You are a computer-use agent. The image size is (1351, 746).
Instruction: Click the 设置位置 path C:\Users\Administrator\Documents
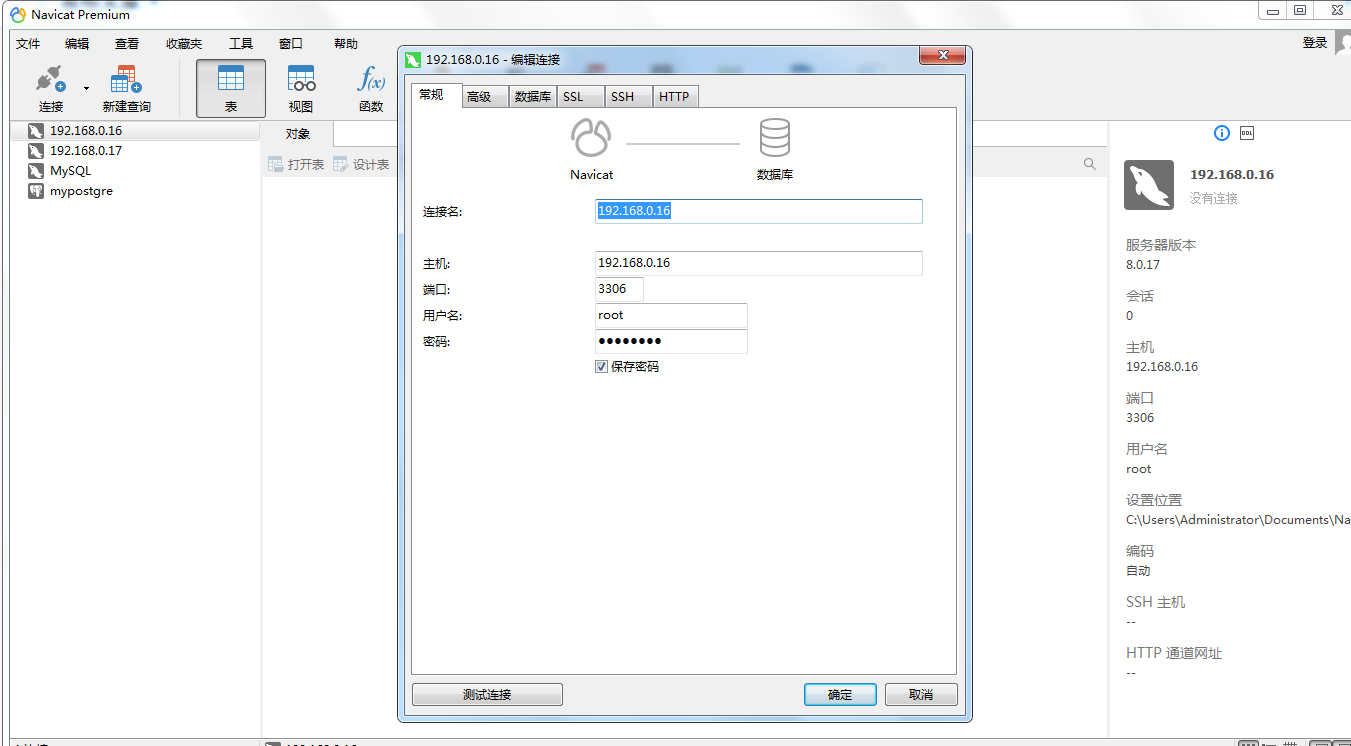pos(1238,520)
